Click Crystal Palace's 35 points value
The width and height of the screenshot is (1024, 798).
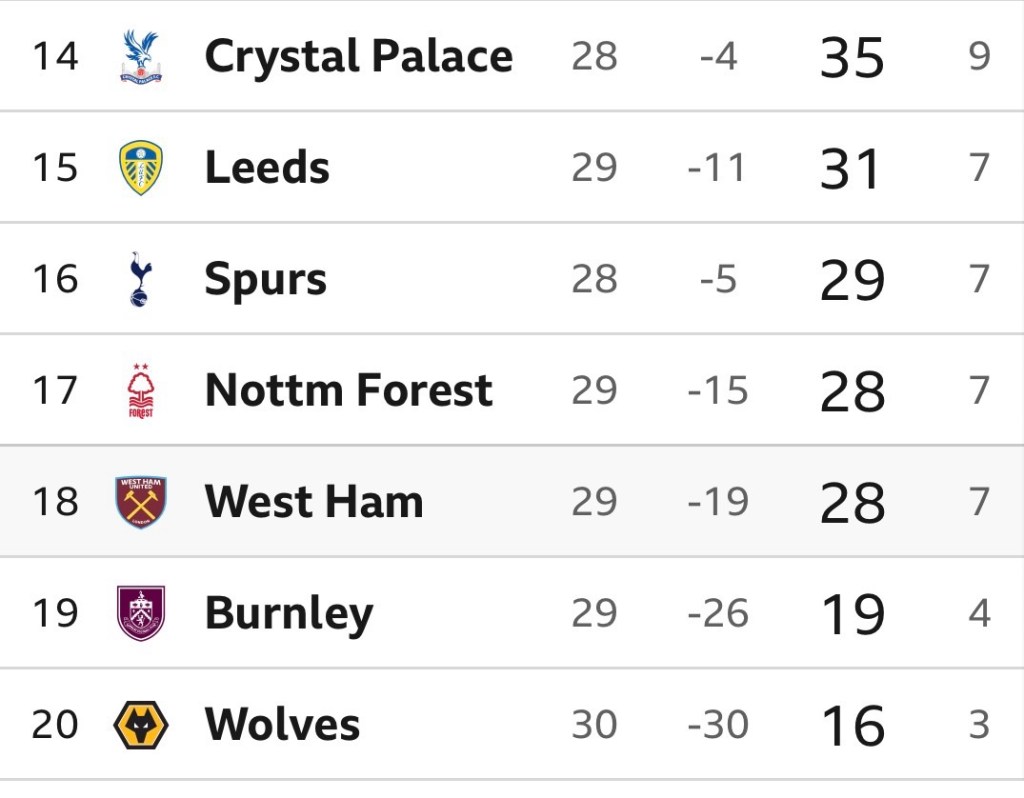coord(852,58)
